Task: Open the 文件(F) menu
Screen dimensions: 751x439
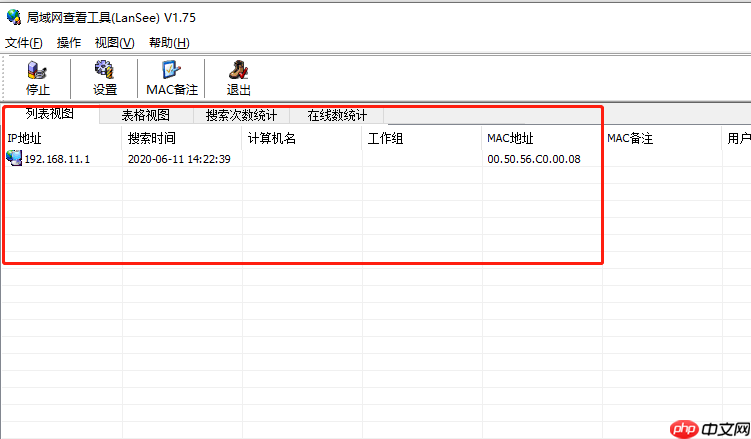Action: point(24,43)
